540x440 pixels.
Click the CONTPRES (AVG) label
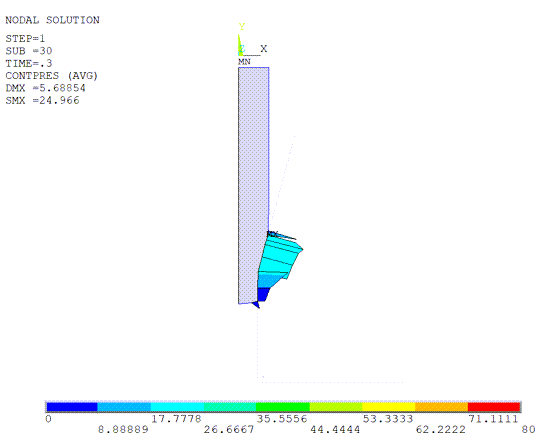[52, 76]
